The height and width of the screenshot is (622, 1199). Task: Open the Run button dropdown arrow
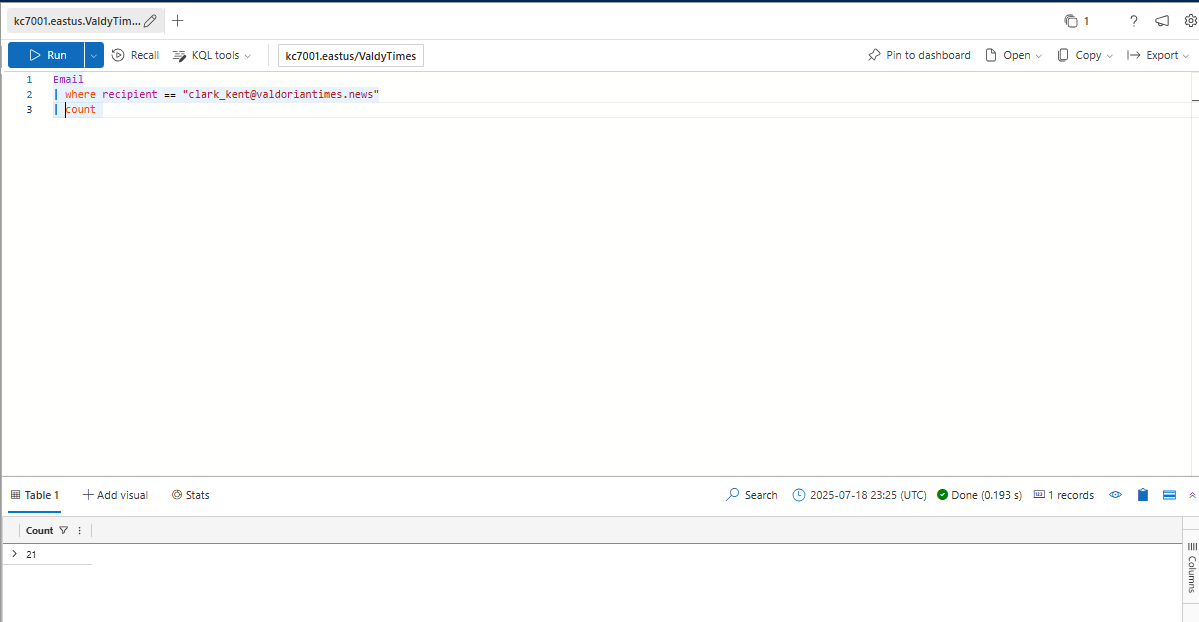(x=93, y=55)
